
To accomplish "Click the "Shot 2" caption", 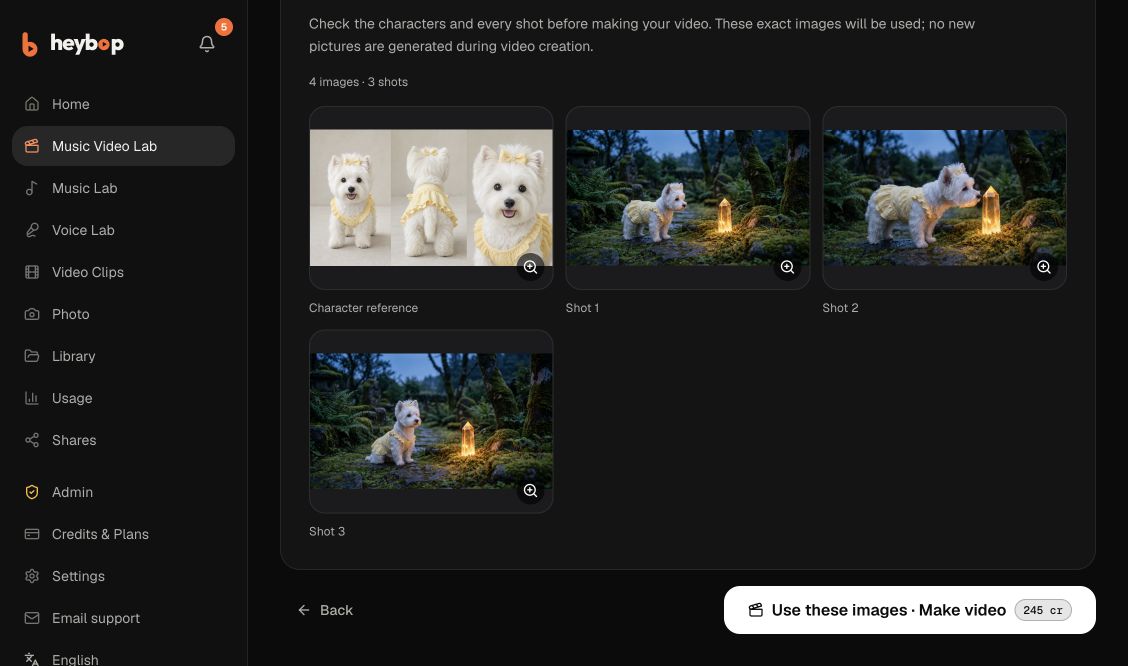I will point(840,308).
